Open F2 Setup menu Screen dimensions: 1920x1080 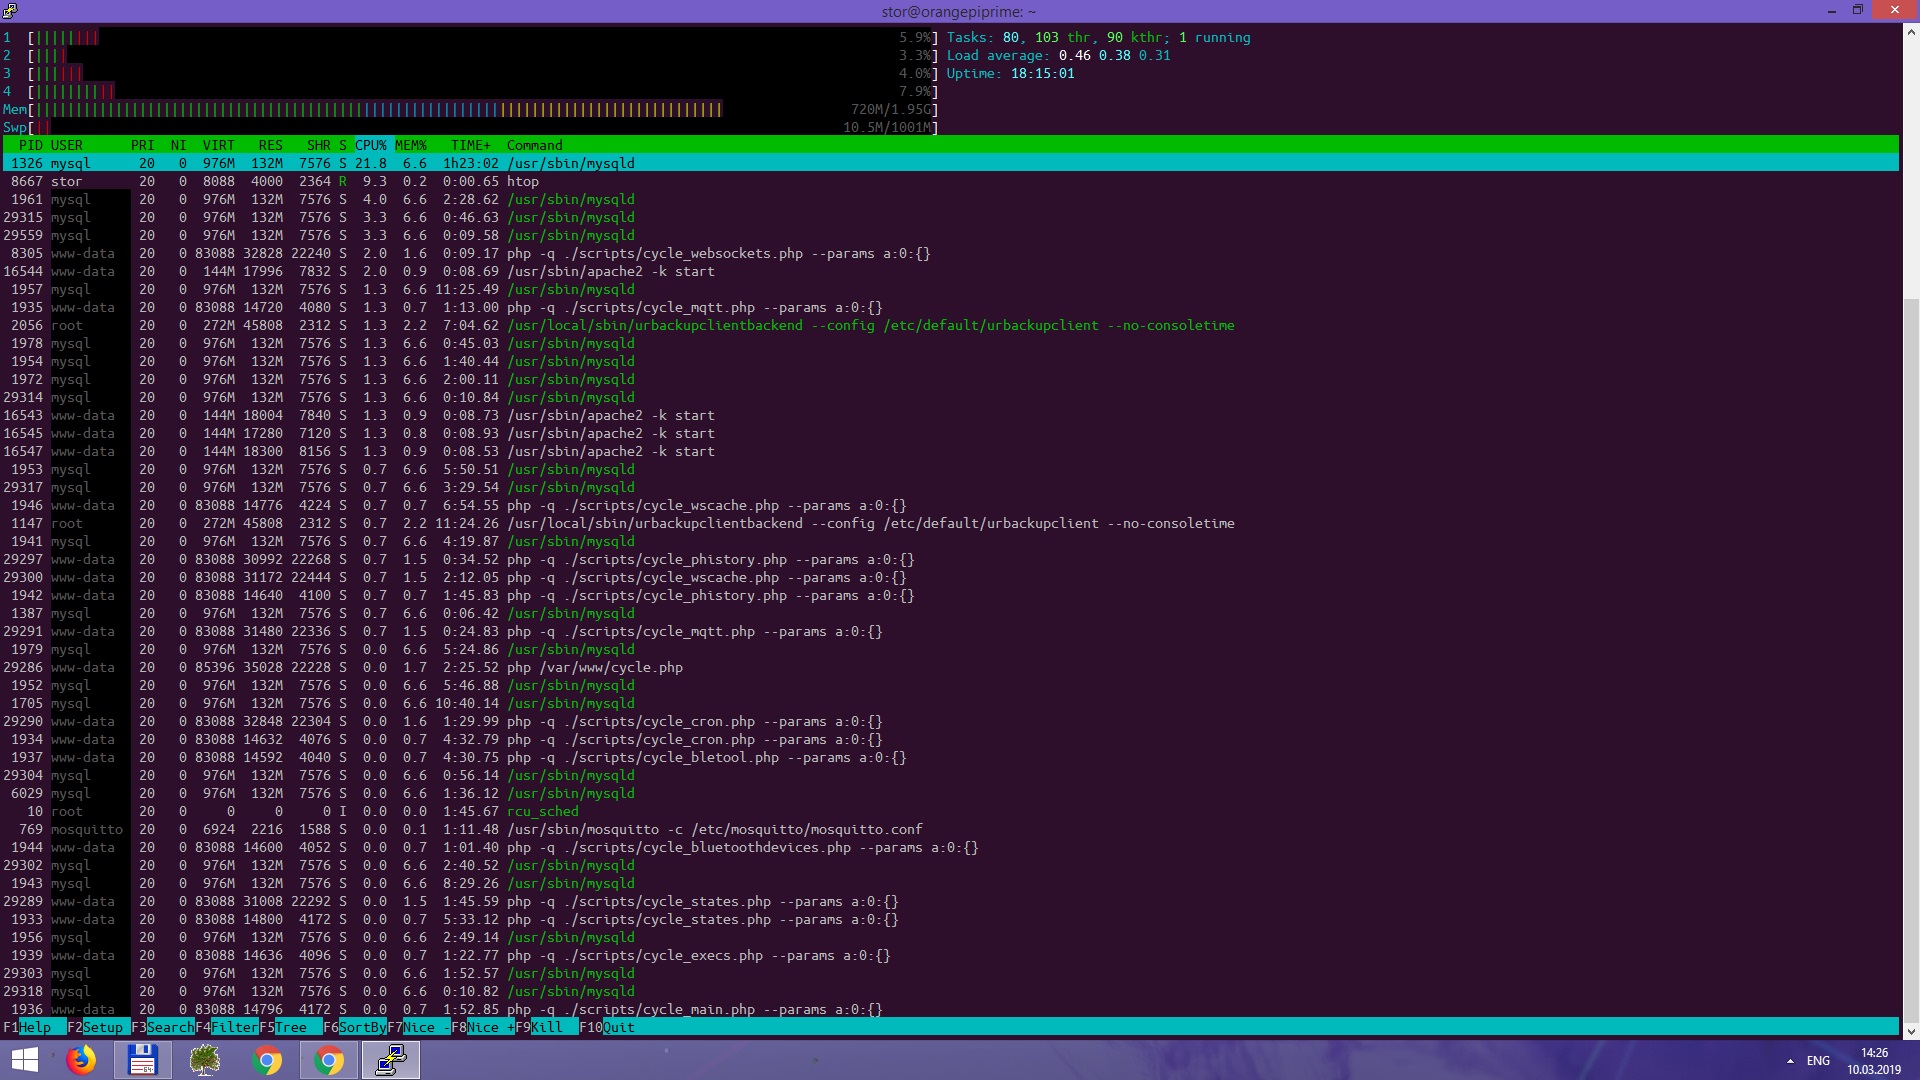(102, 1027)
